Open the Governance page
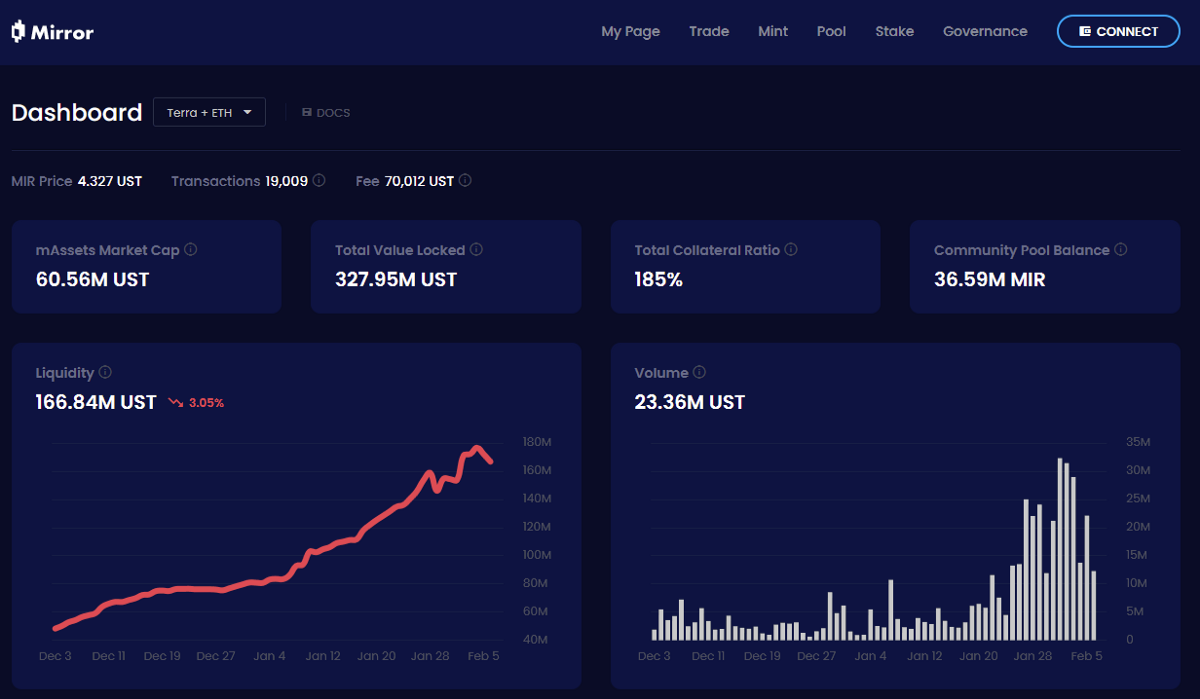This screenshot has height=699, width=1200. (985, 32)
